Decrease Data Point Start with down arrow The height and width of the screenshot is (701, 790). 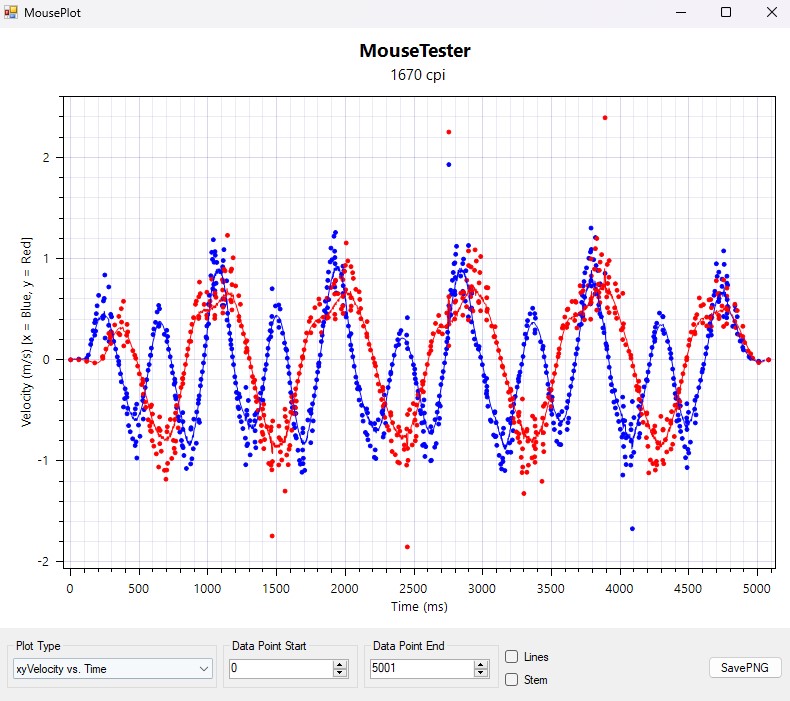[x=340, y=673]
